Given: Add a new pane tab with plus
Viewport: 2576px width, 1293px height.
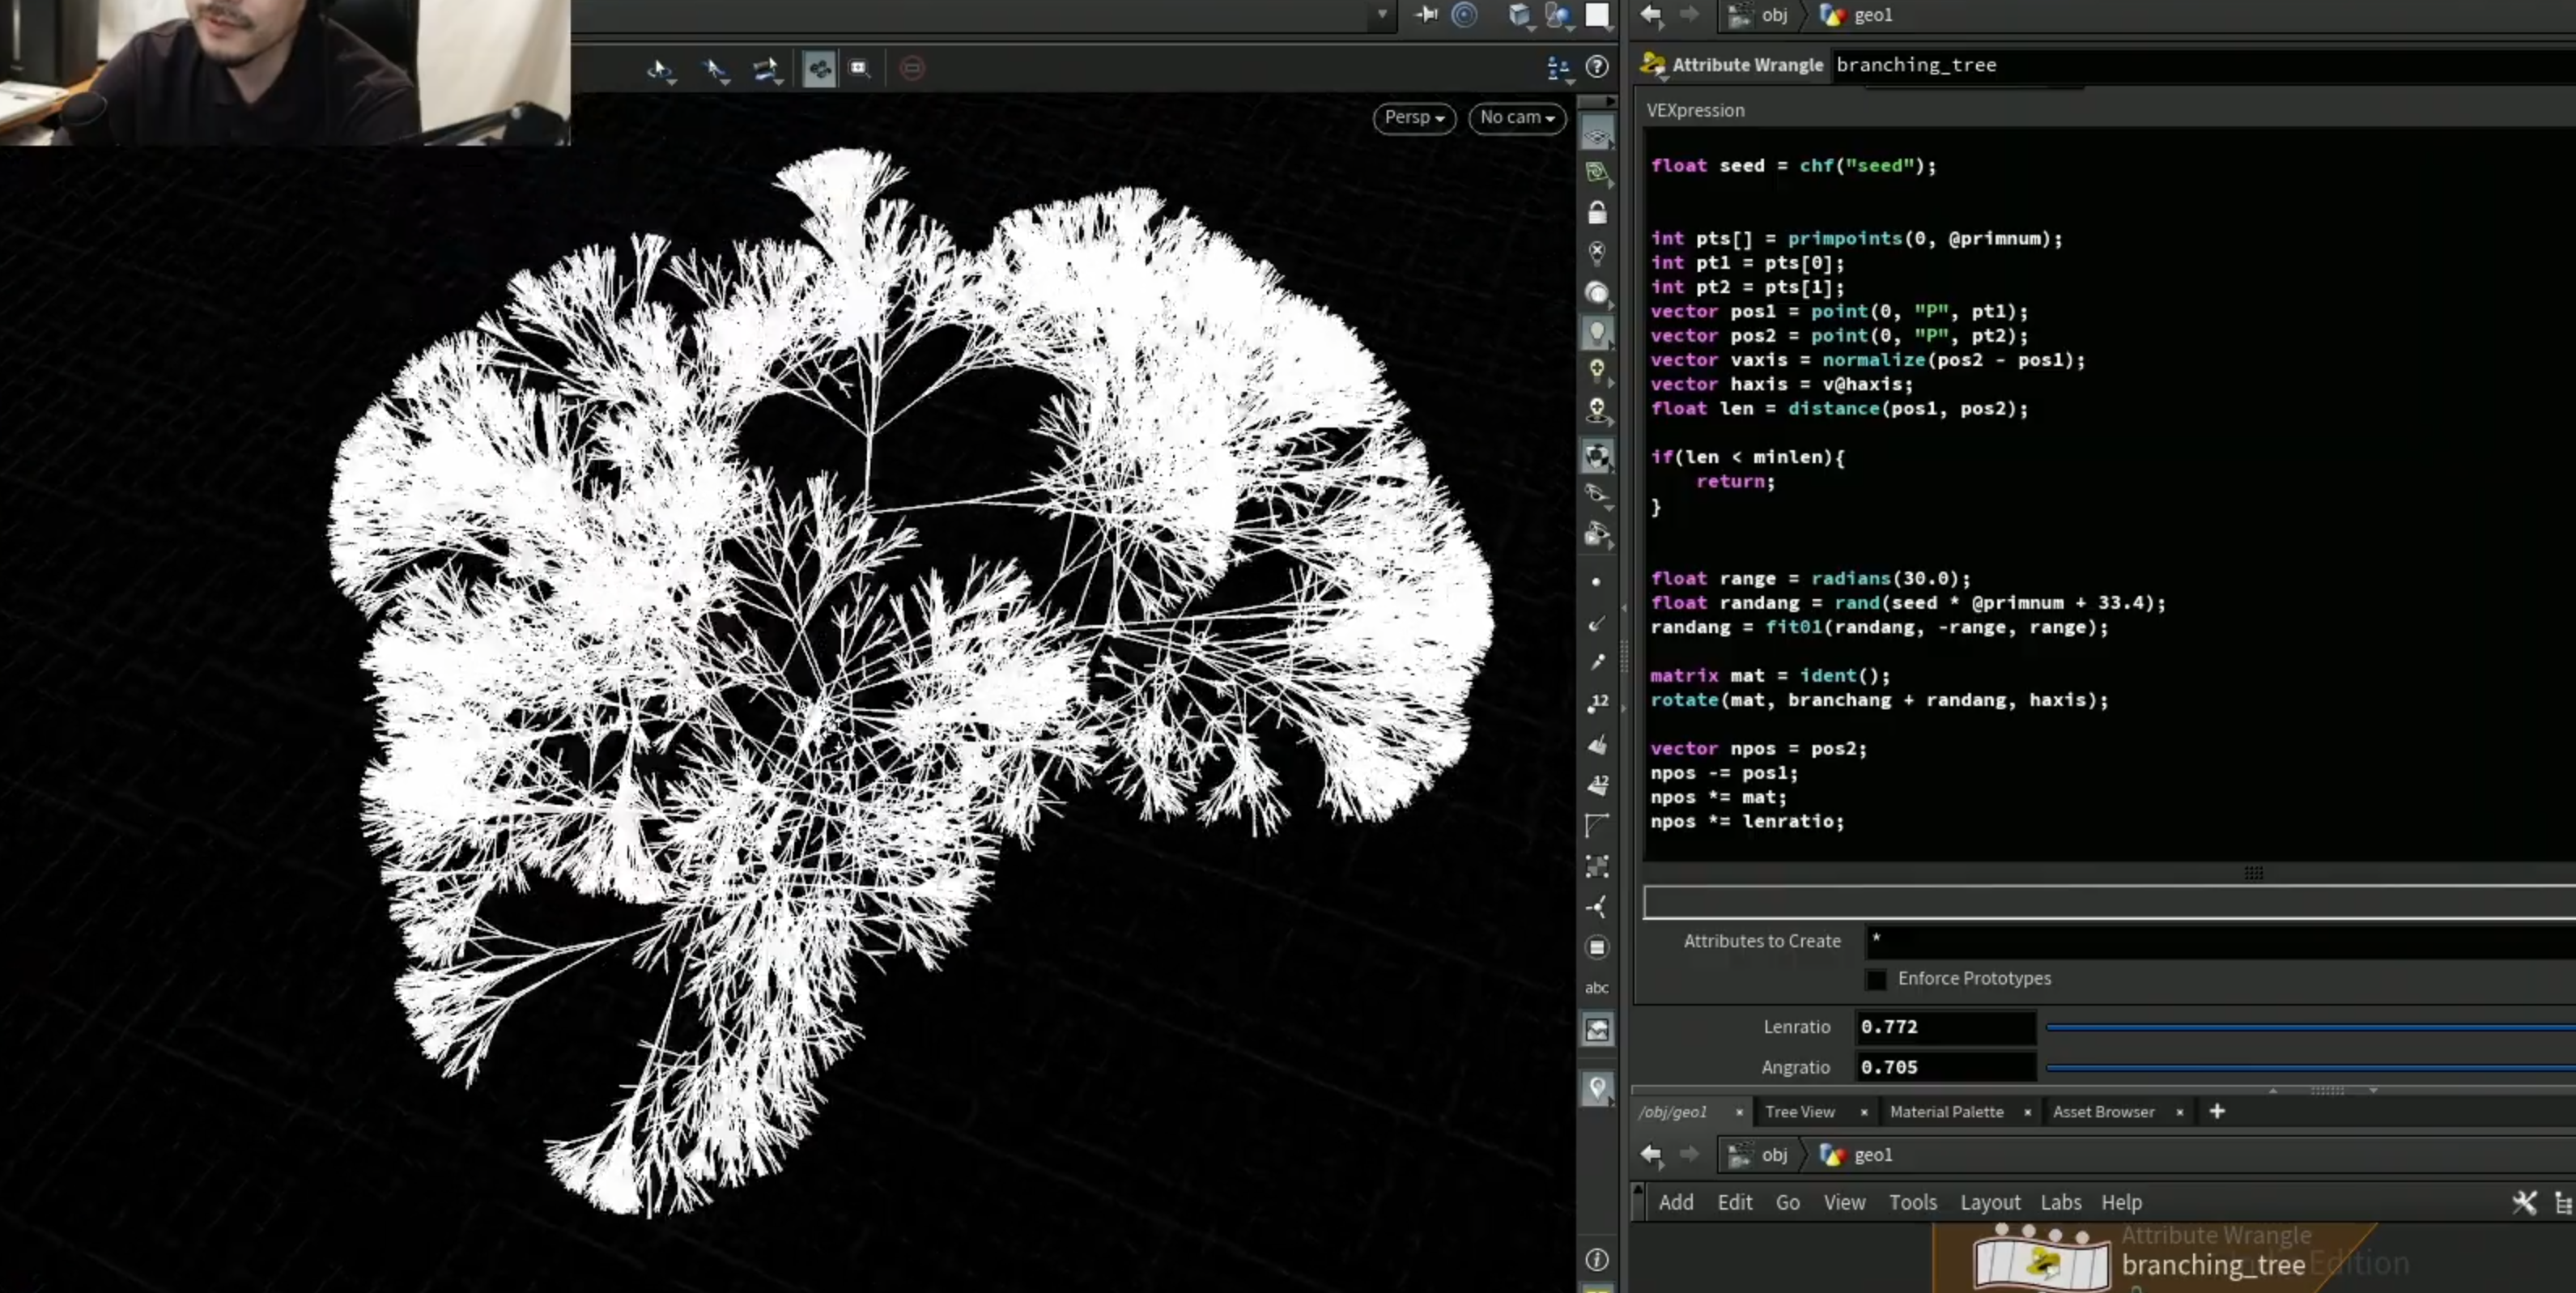Looking at the screenshot, I should pyautogui.click(x=2217, y=1111).
